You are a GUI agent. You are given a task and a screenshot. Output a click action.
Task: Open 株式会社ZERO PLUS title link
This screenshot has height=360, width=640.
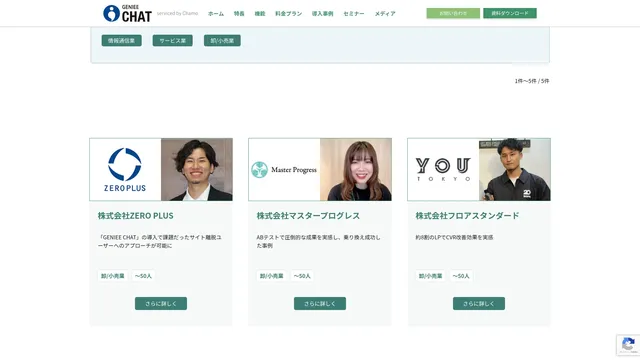point(136,216)
